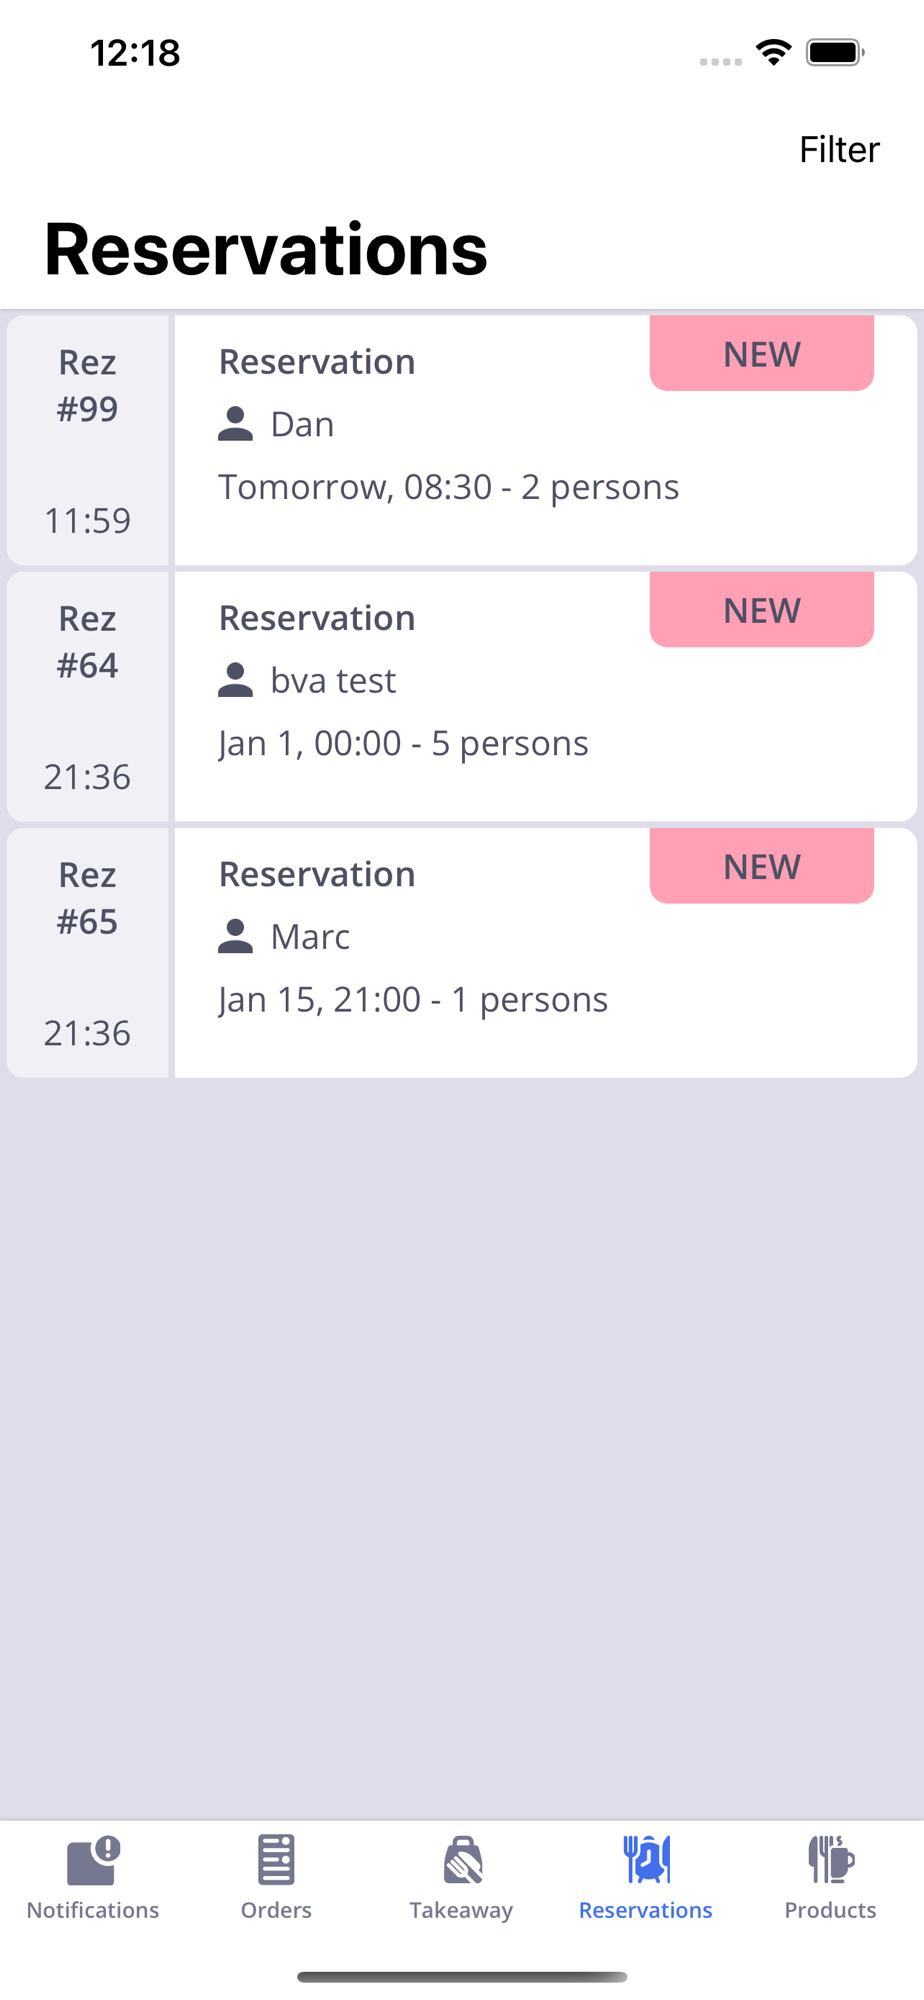This screenshot has height=2000, width=924.
Task: Tap the Orders list icon
Action: [x=276, y=1860]
